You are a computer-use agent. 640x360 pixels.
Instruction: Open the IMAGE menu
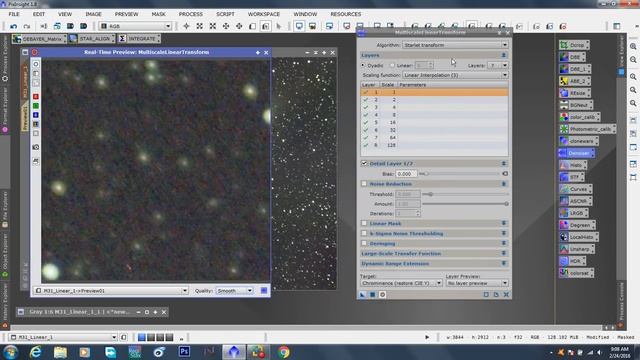(93, 14)
